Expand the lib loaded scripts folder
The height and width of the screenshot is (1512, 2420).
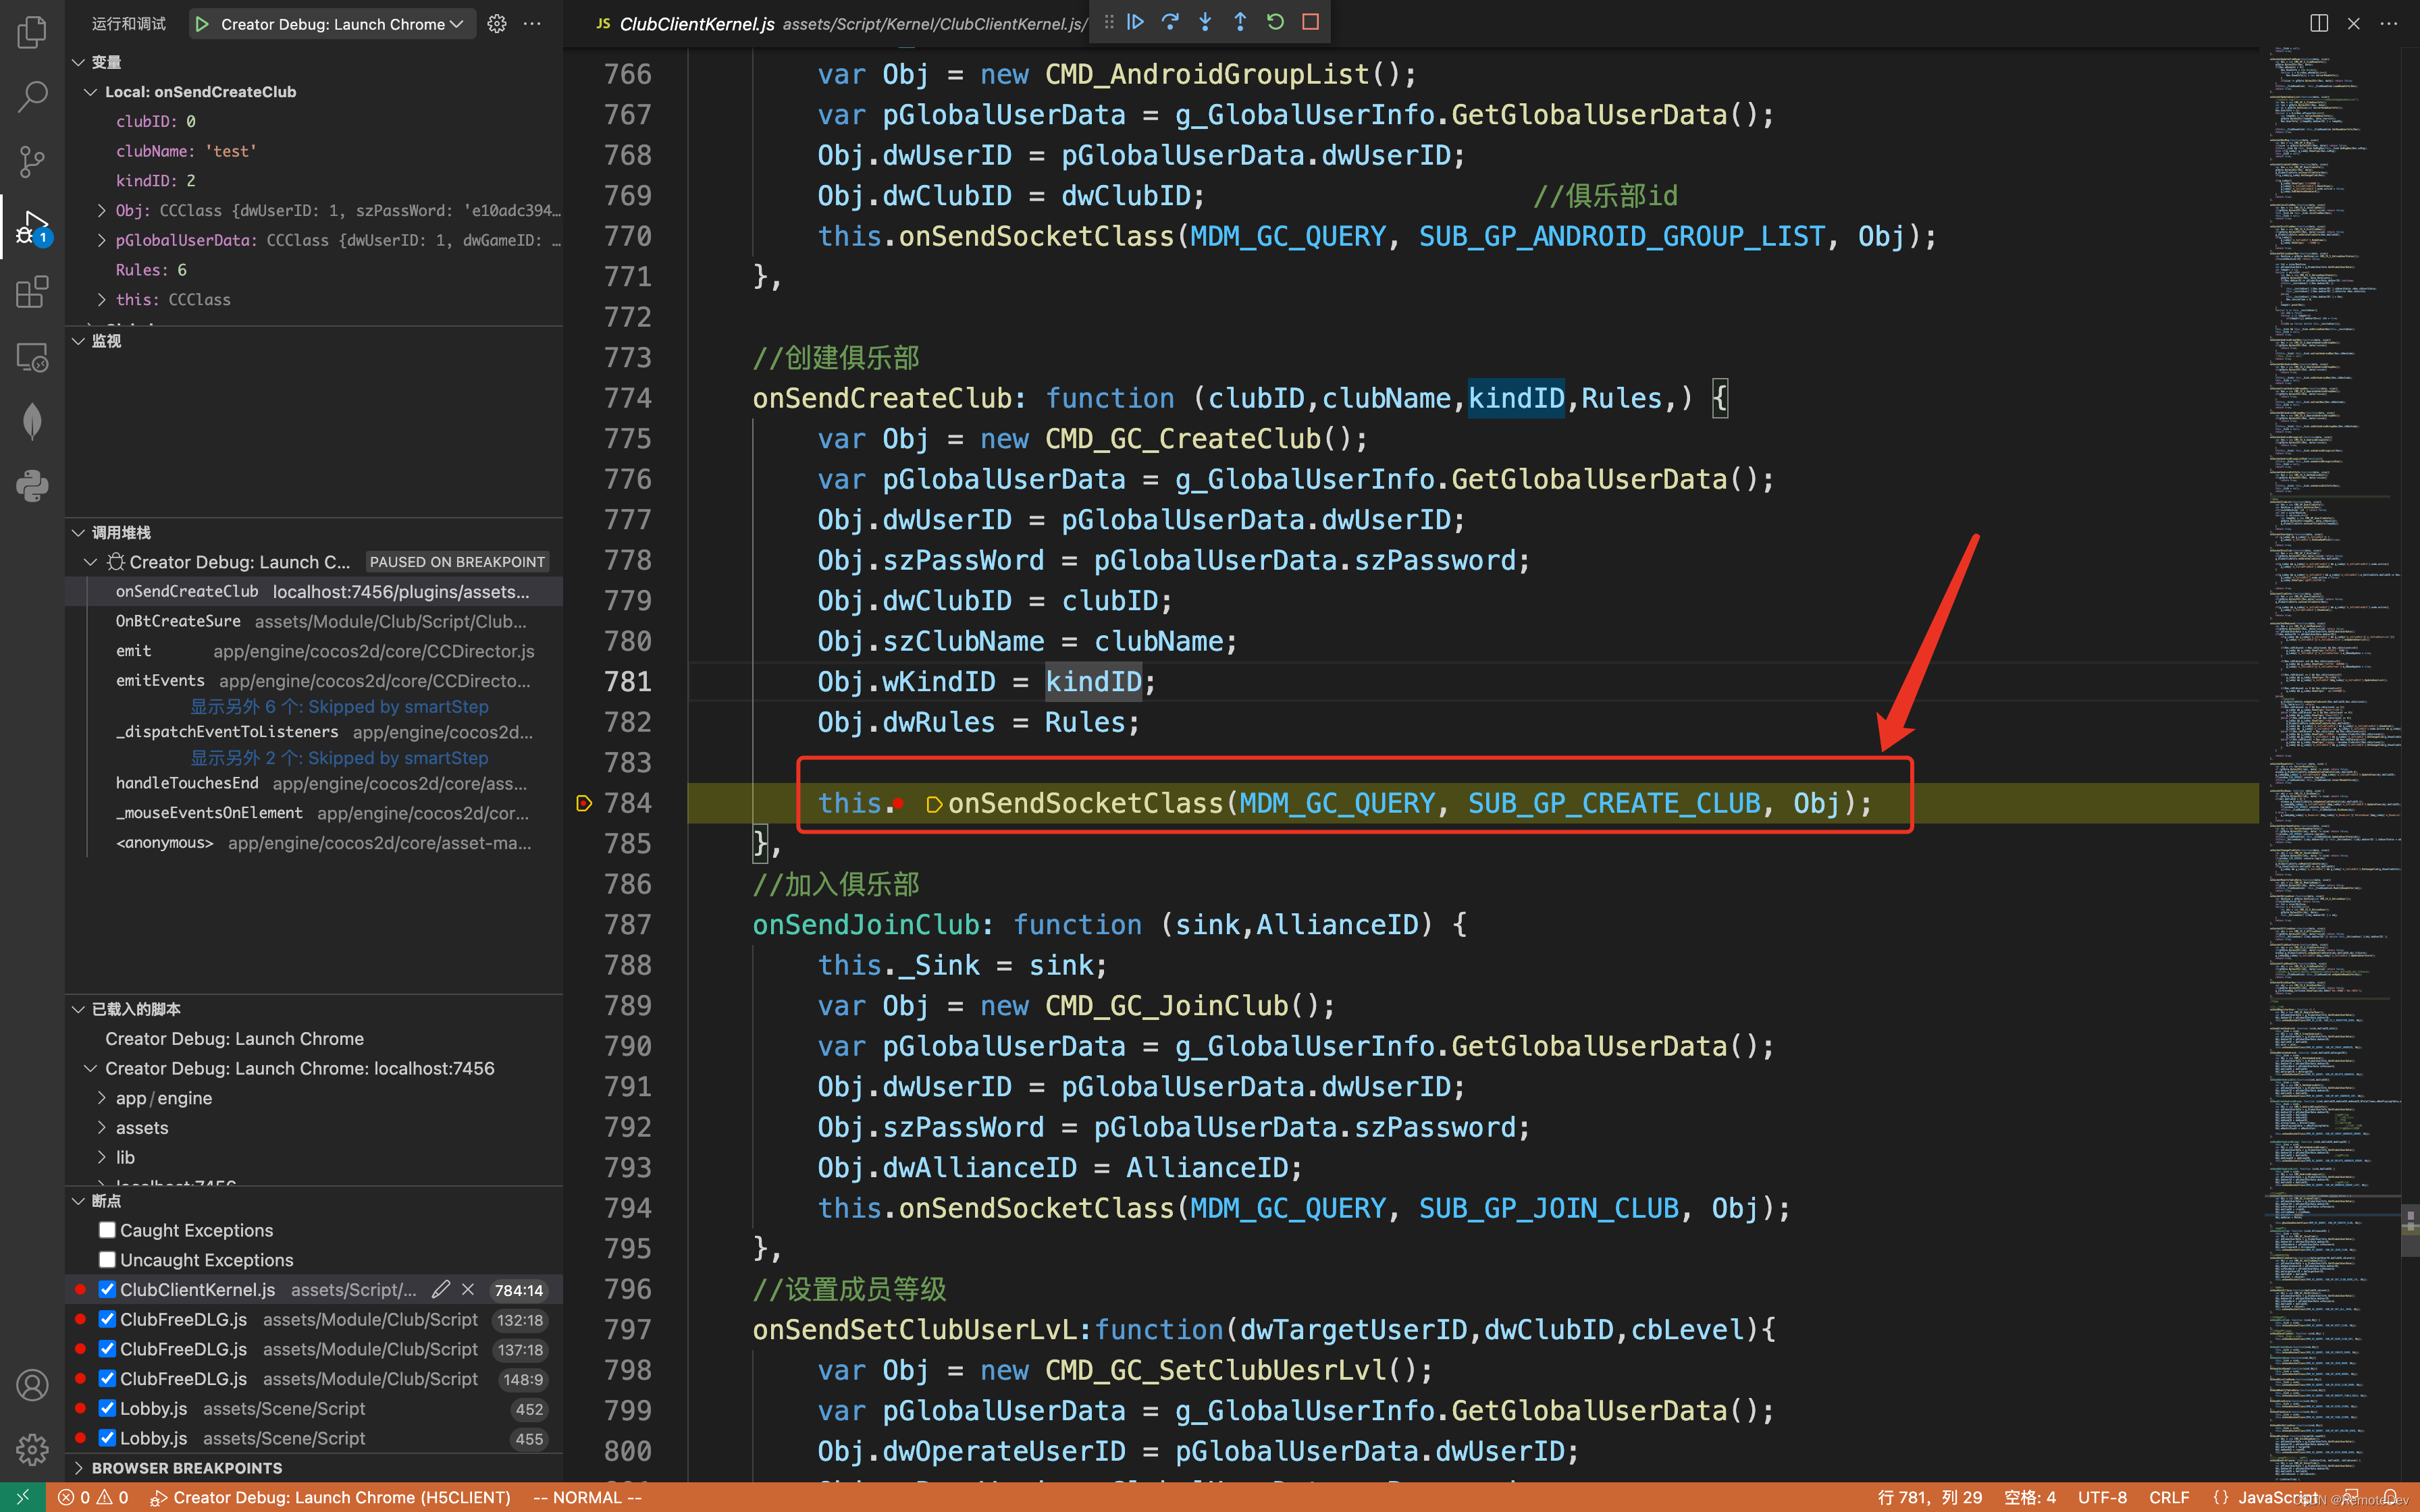pos(101,1157)
